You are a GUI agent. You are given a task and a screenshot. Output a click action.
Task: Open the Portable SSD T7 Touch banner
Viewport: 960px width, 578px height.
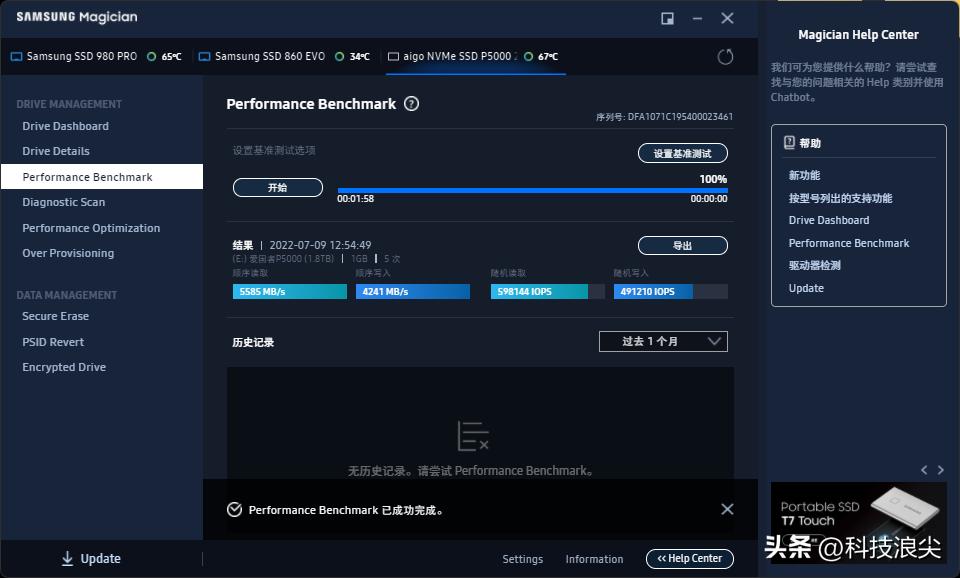(857, 512)
